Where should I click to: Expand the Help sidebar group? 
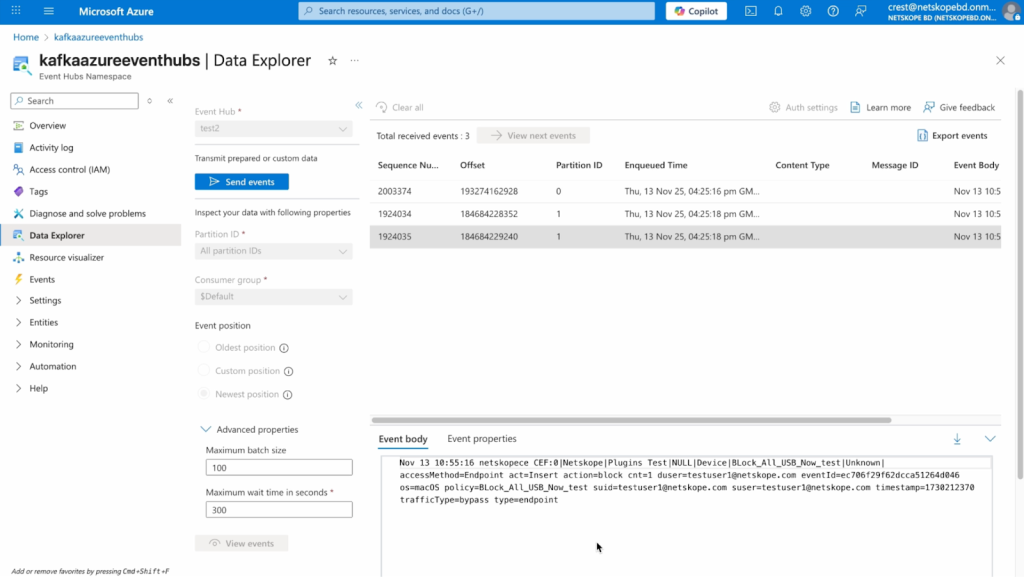pos(18,388)
